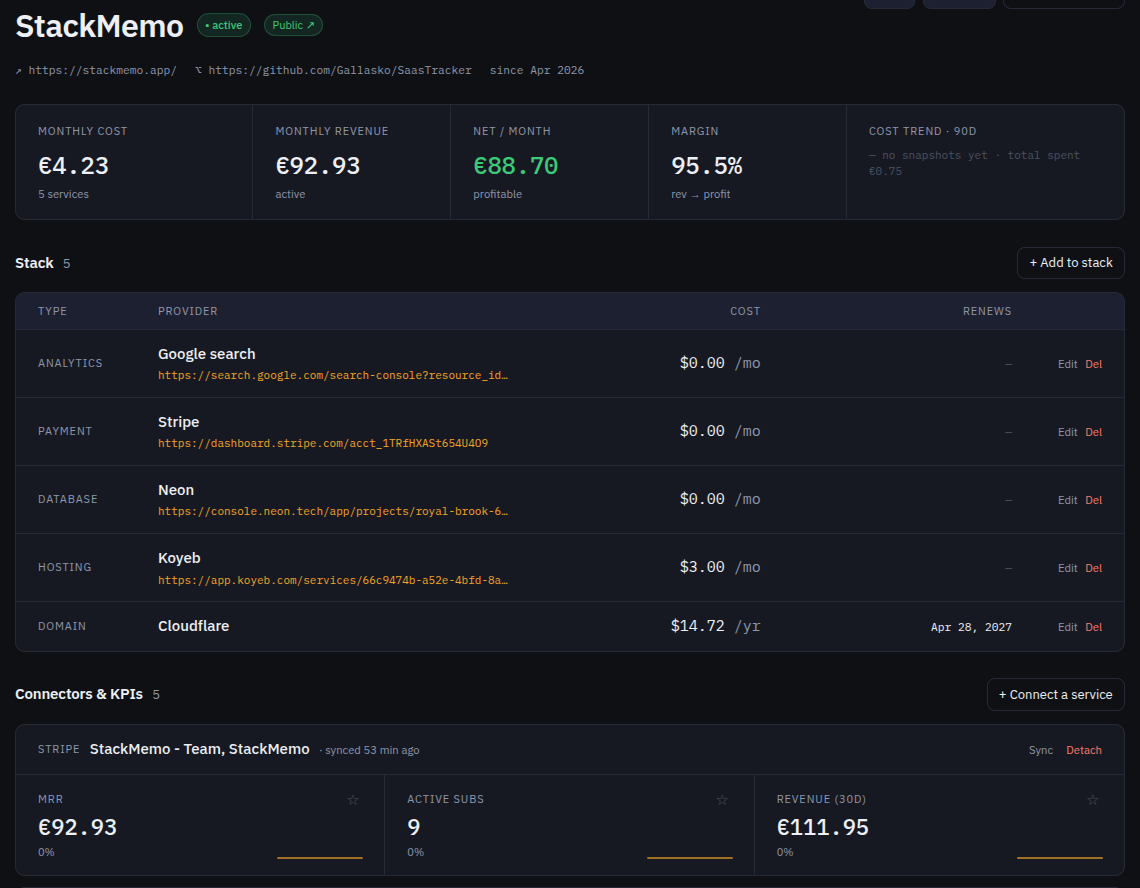Click the Neon provider name
The height and width of the screenshot is (888, 1140).
pos(176,490)
